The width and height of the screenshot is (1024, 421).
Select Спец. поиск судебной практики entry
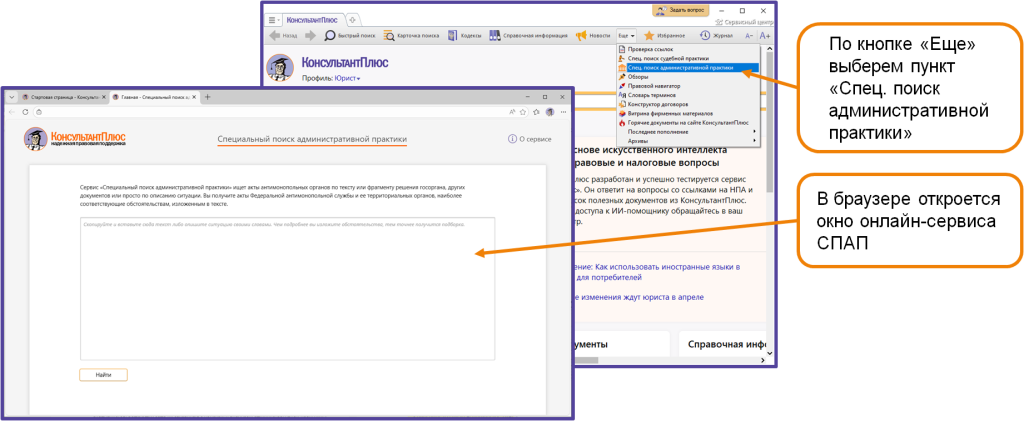click(688, 58)
